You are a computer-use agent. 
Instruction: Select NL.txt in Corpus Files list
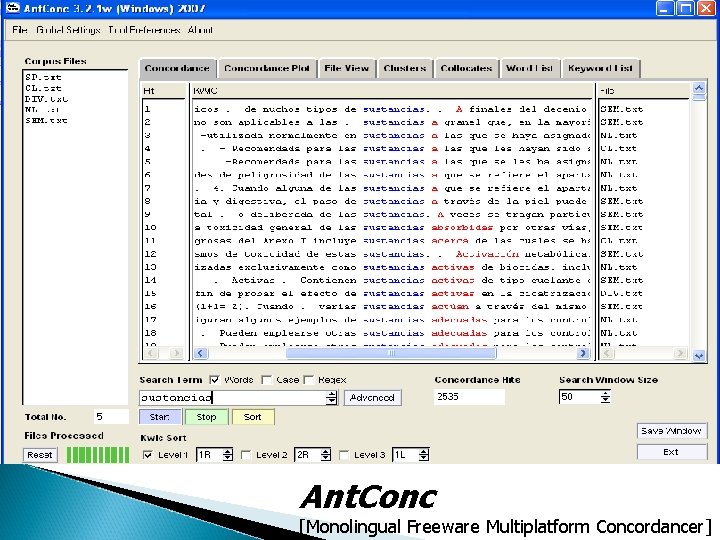[42, 110]
